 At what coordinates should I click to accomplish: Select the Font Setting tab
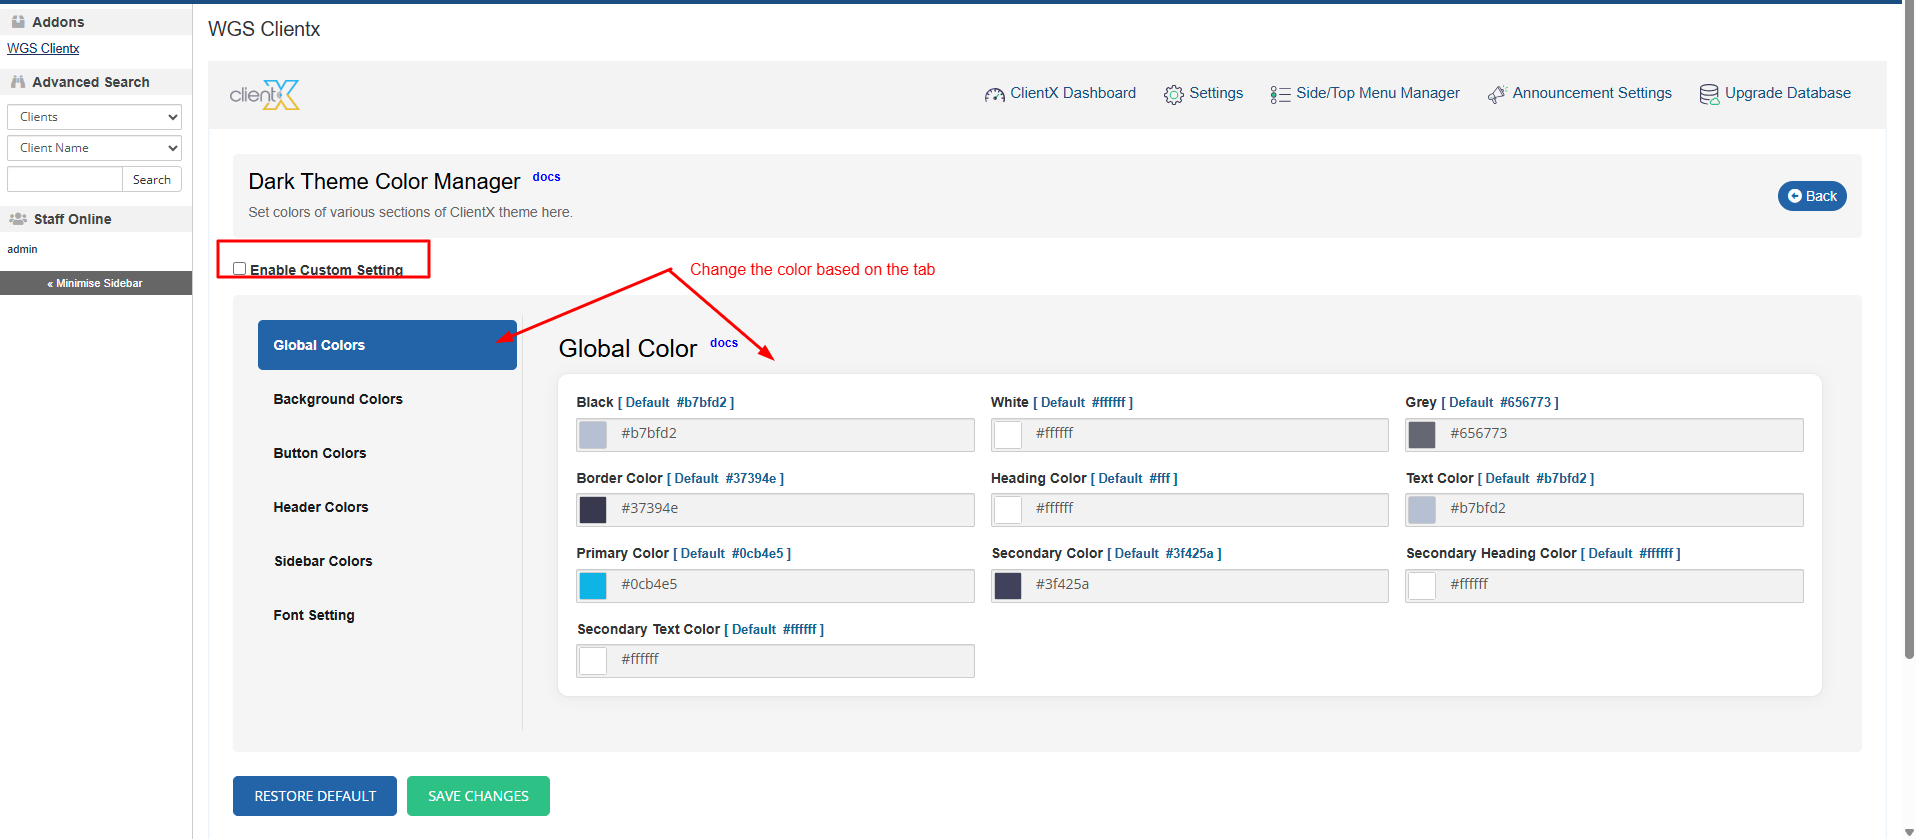click(x=314, y=615)
